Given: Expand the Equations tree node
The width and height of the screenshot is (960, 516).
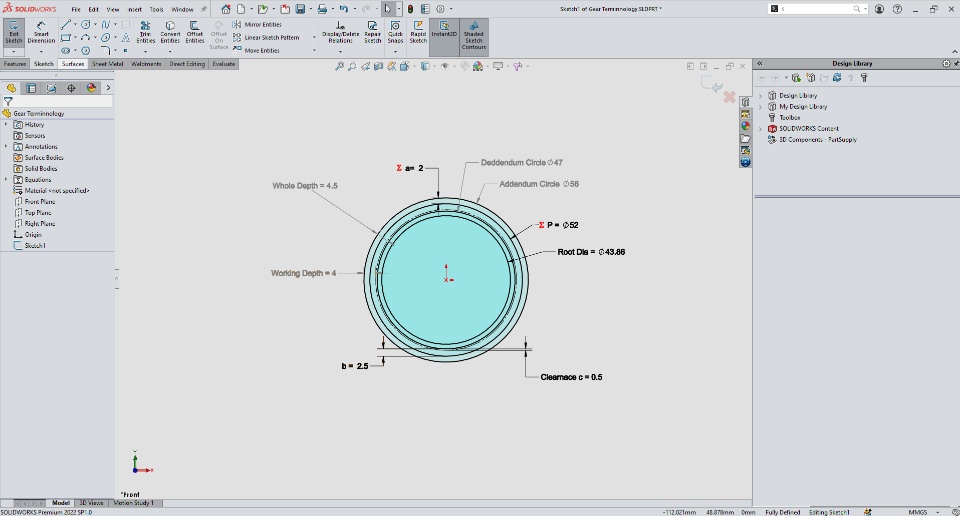Looking at the screenshot, I should click(x=6, y=179).
